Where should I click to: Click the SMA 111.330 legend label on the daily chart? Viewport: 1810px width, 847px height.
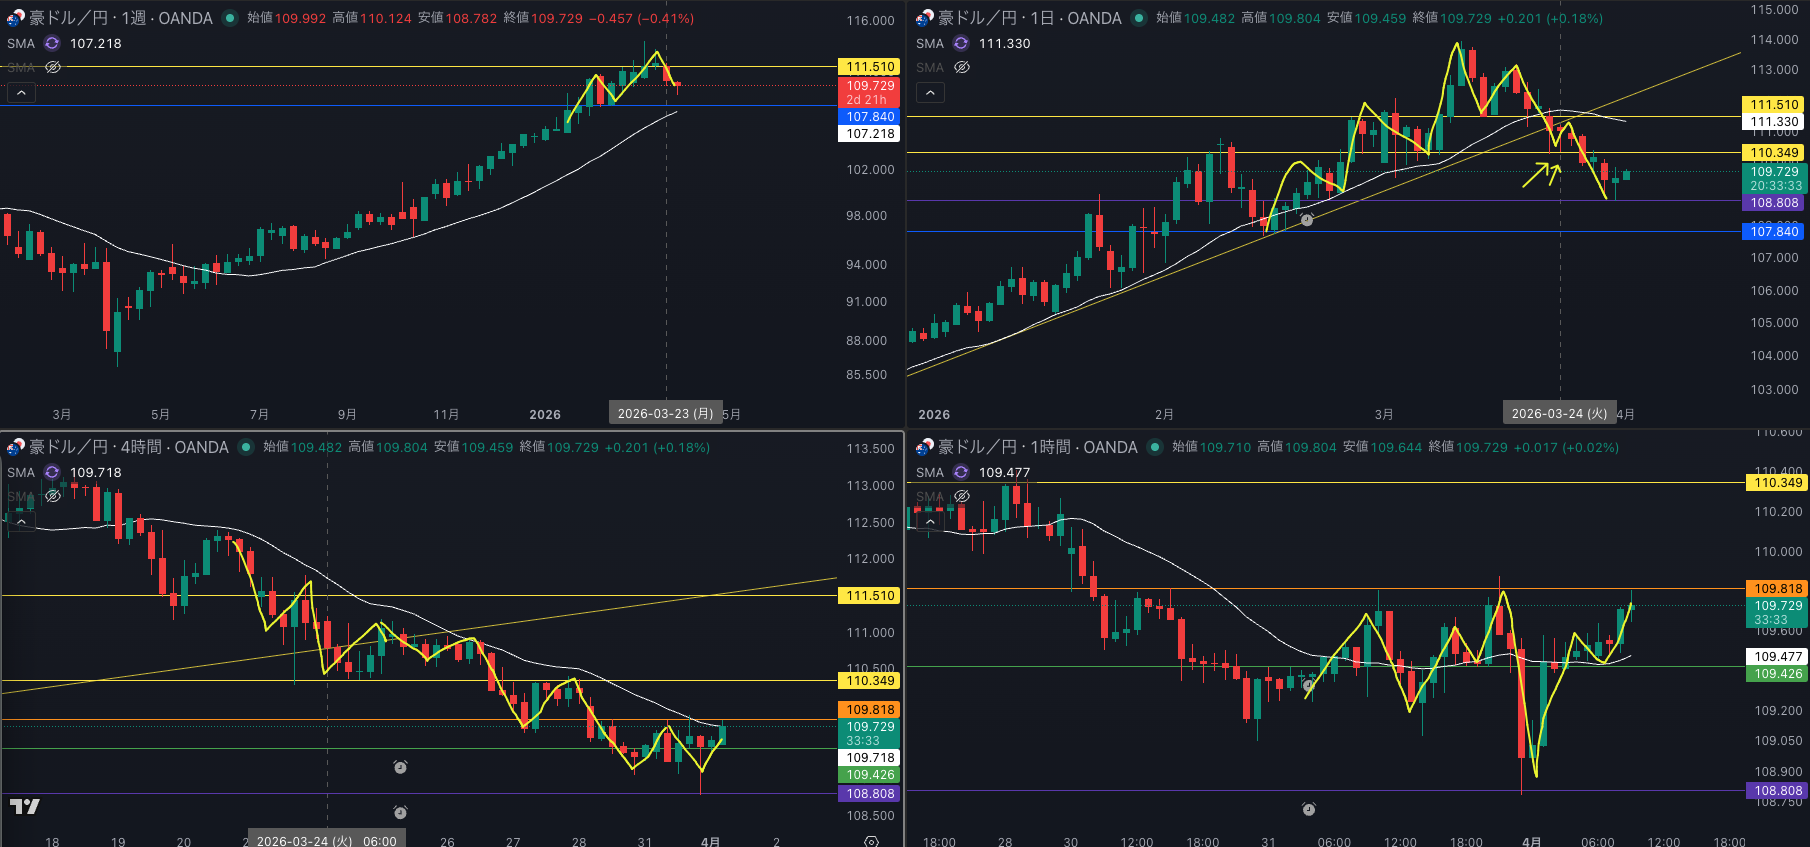tap(1004, 43)
